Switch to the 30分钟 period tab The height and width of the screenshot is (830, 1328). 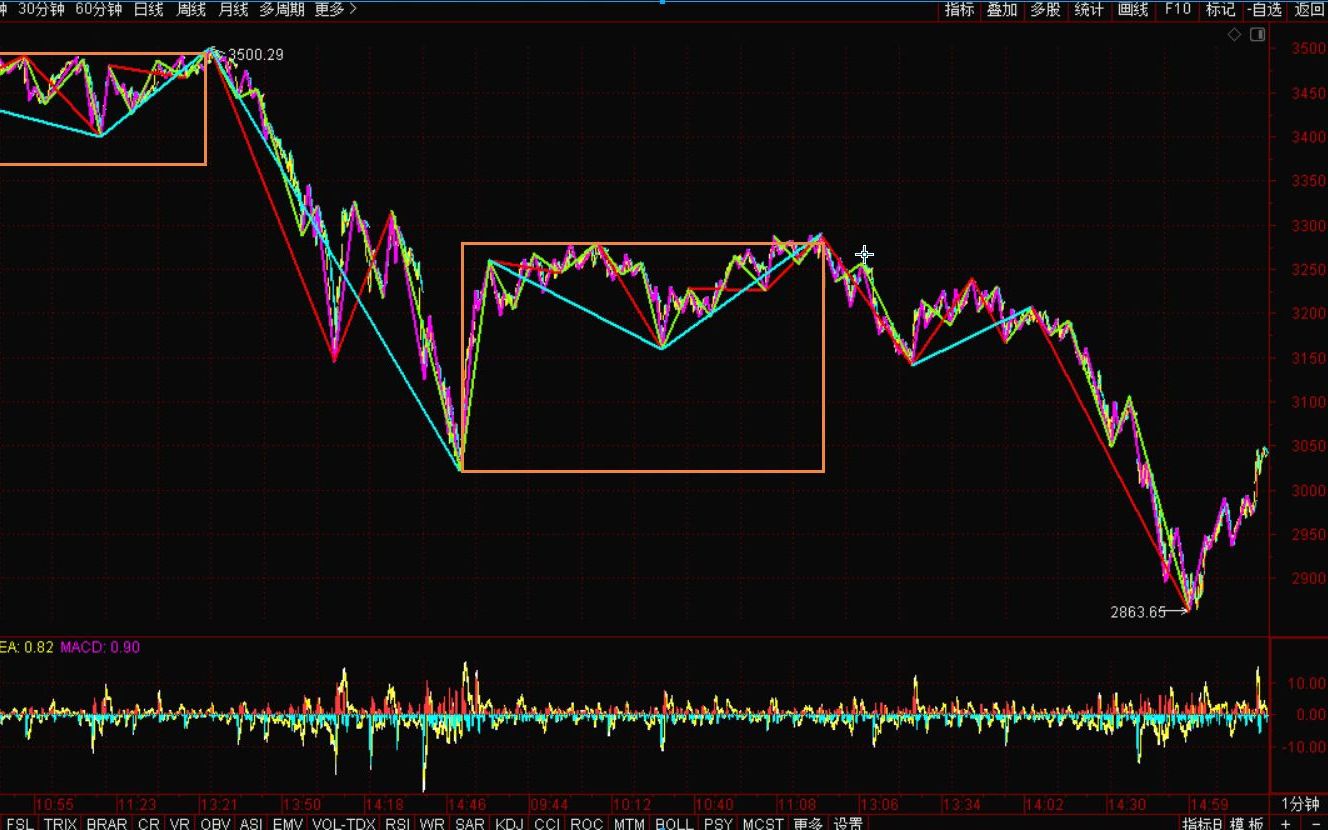pyautogui.click(x=42, y=9)
